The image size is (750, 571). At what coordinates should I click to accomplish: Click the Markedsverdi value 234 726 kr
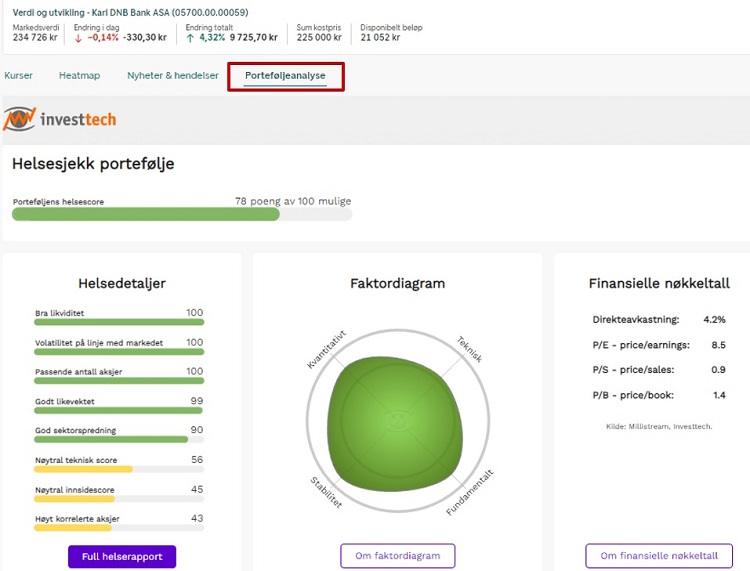click(35, 37)
